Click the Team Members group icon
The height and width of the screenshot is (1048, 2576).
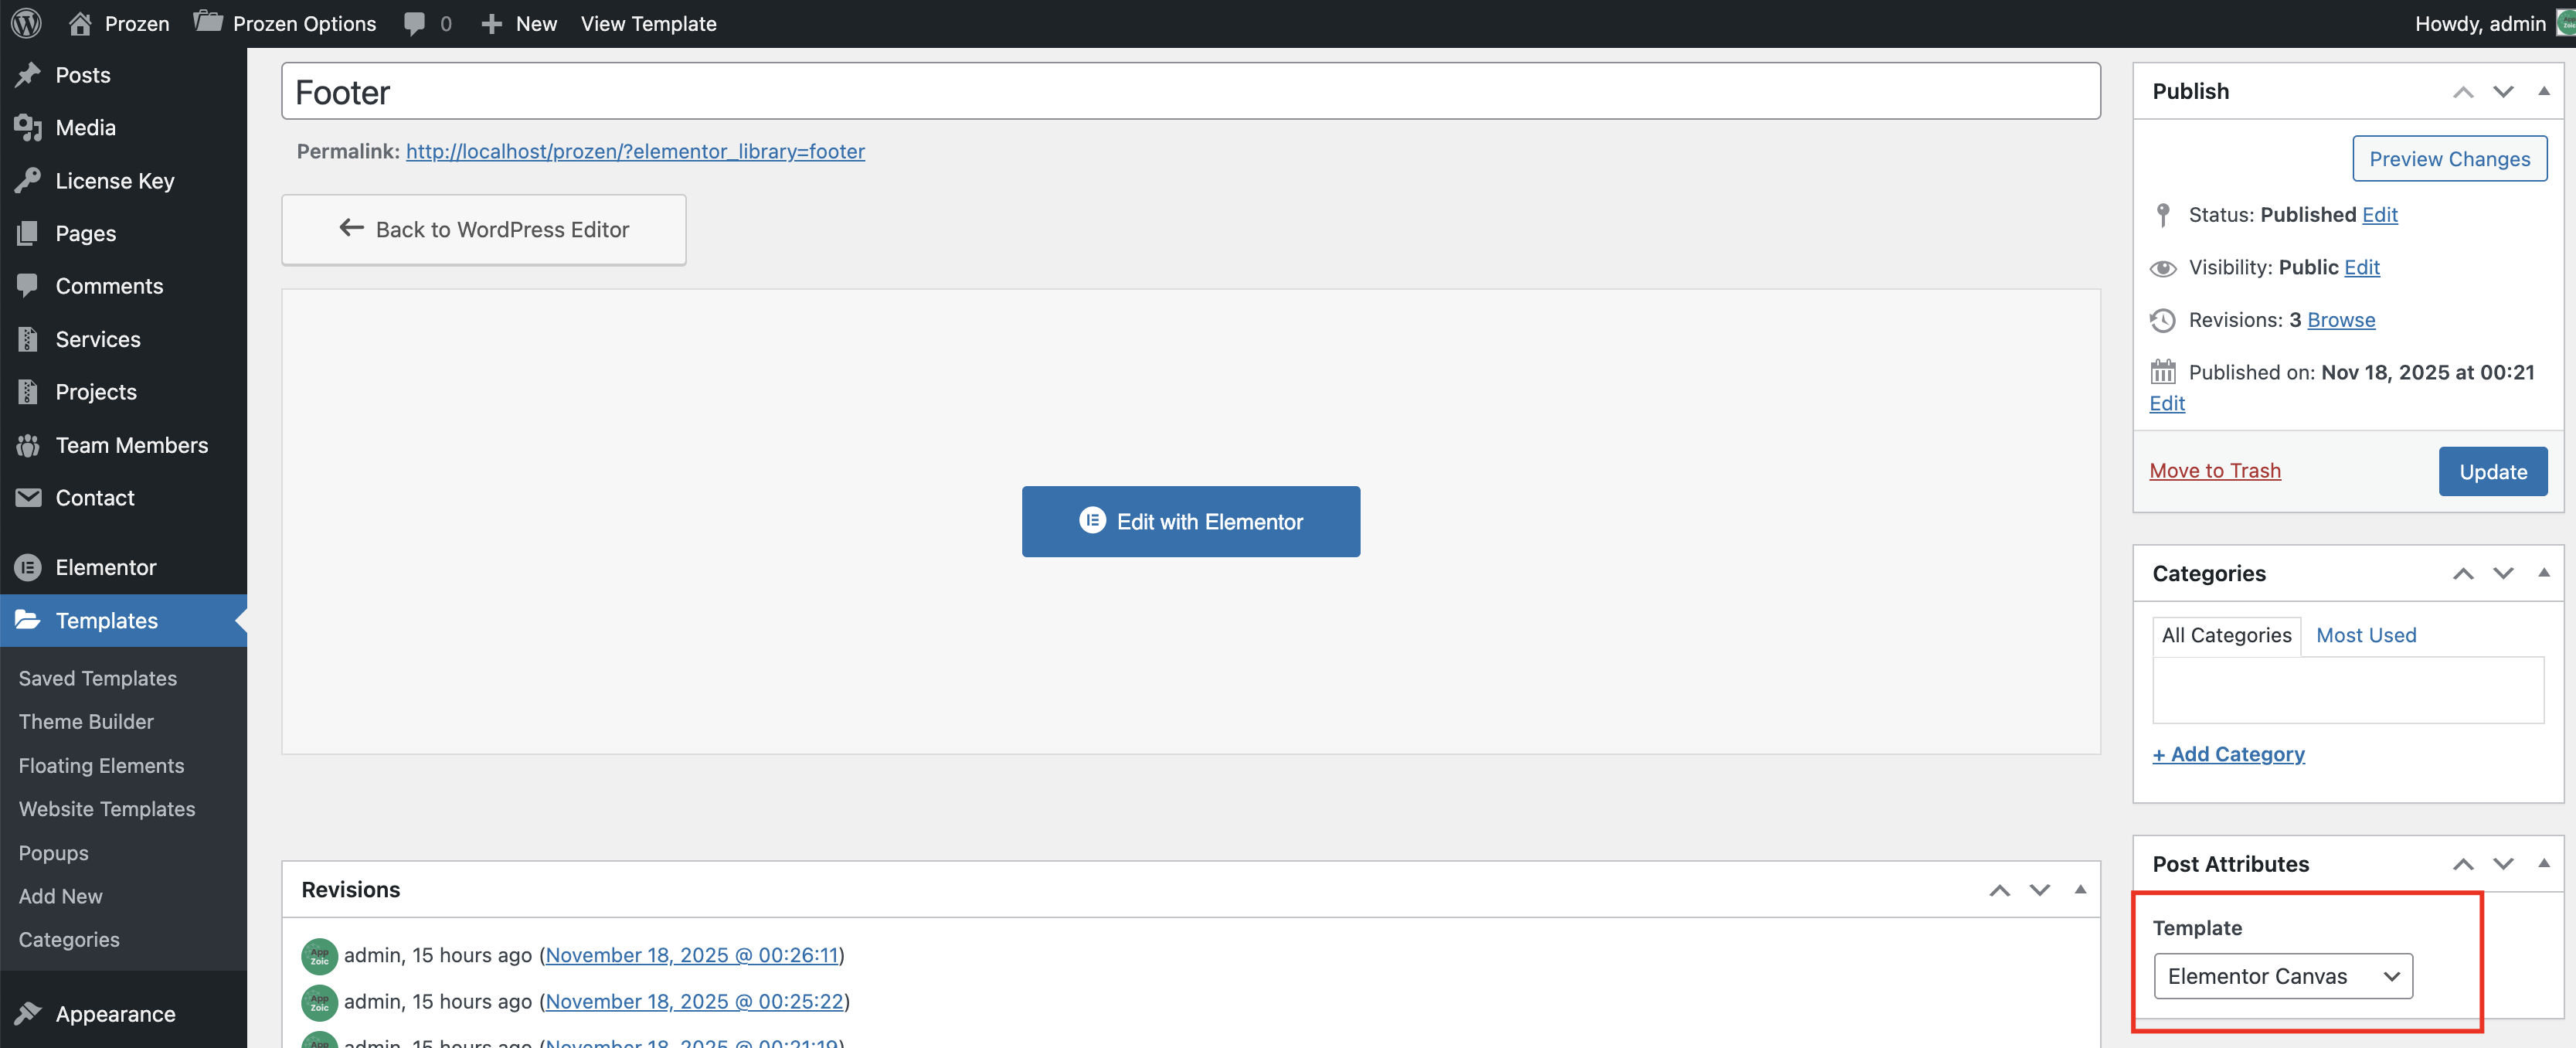point(28,445)
